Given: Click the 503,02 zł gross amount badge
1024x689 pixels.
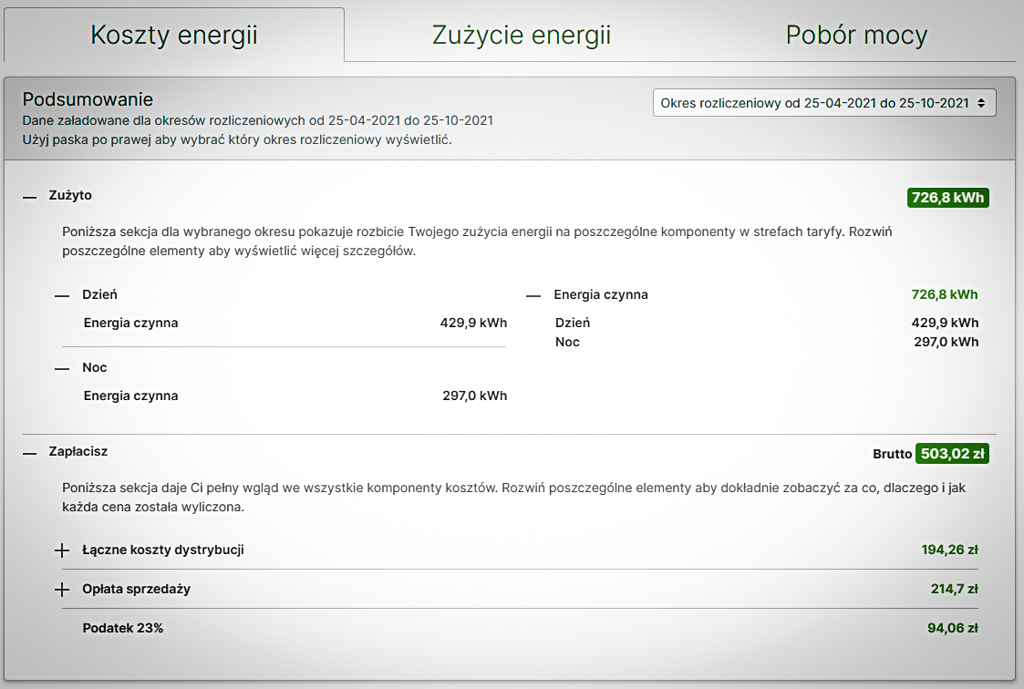Looking at the screenshot, I should 952,454.
